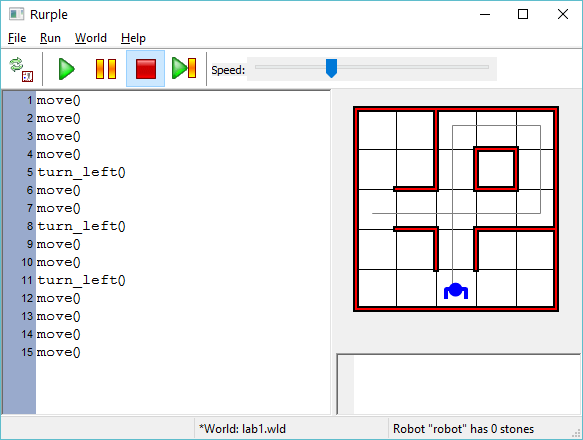
Task: Reset world with the reload icon
Action: 21,69
